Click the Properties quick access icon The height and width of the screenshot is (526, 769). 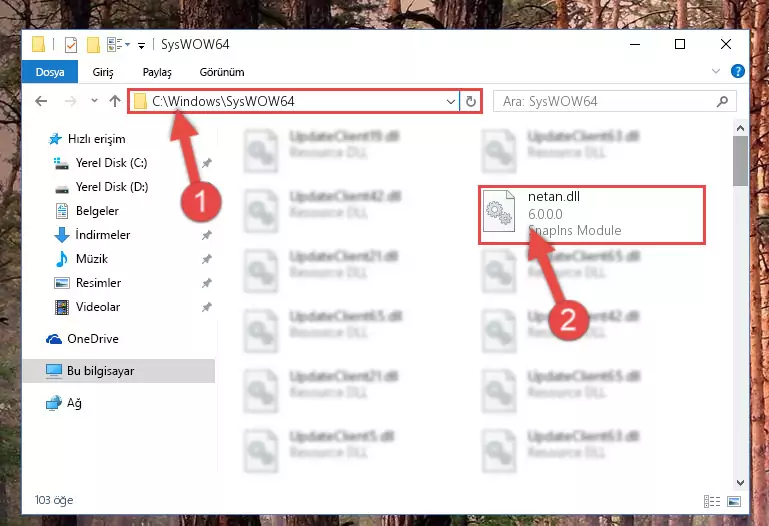tap(71, 45)
